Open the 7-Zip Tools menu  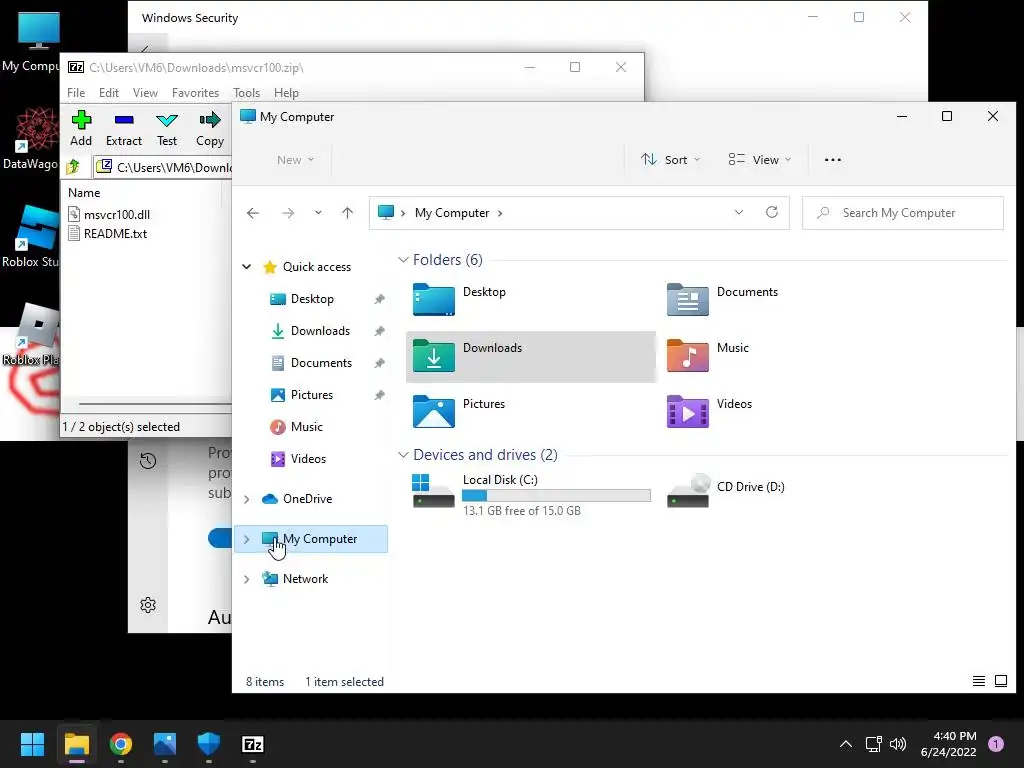click(x=246, y=93)
